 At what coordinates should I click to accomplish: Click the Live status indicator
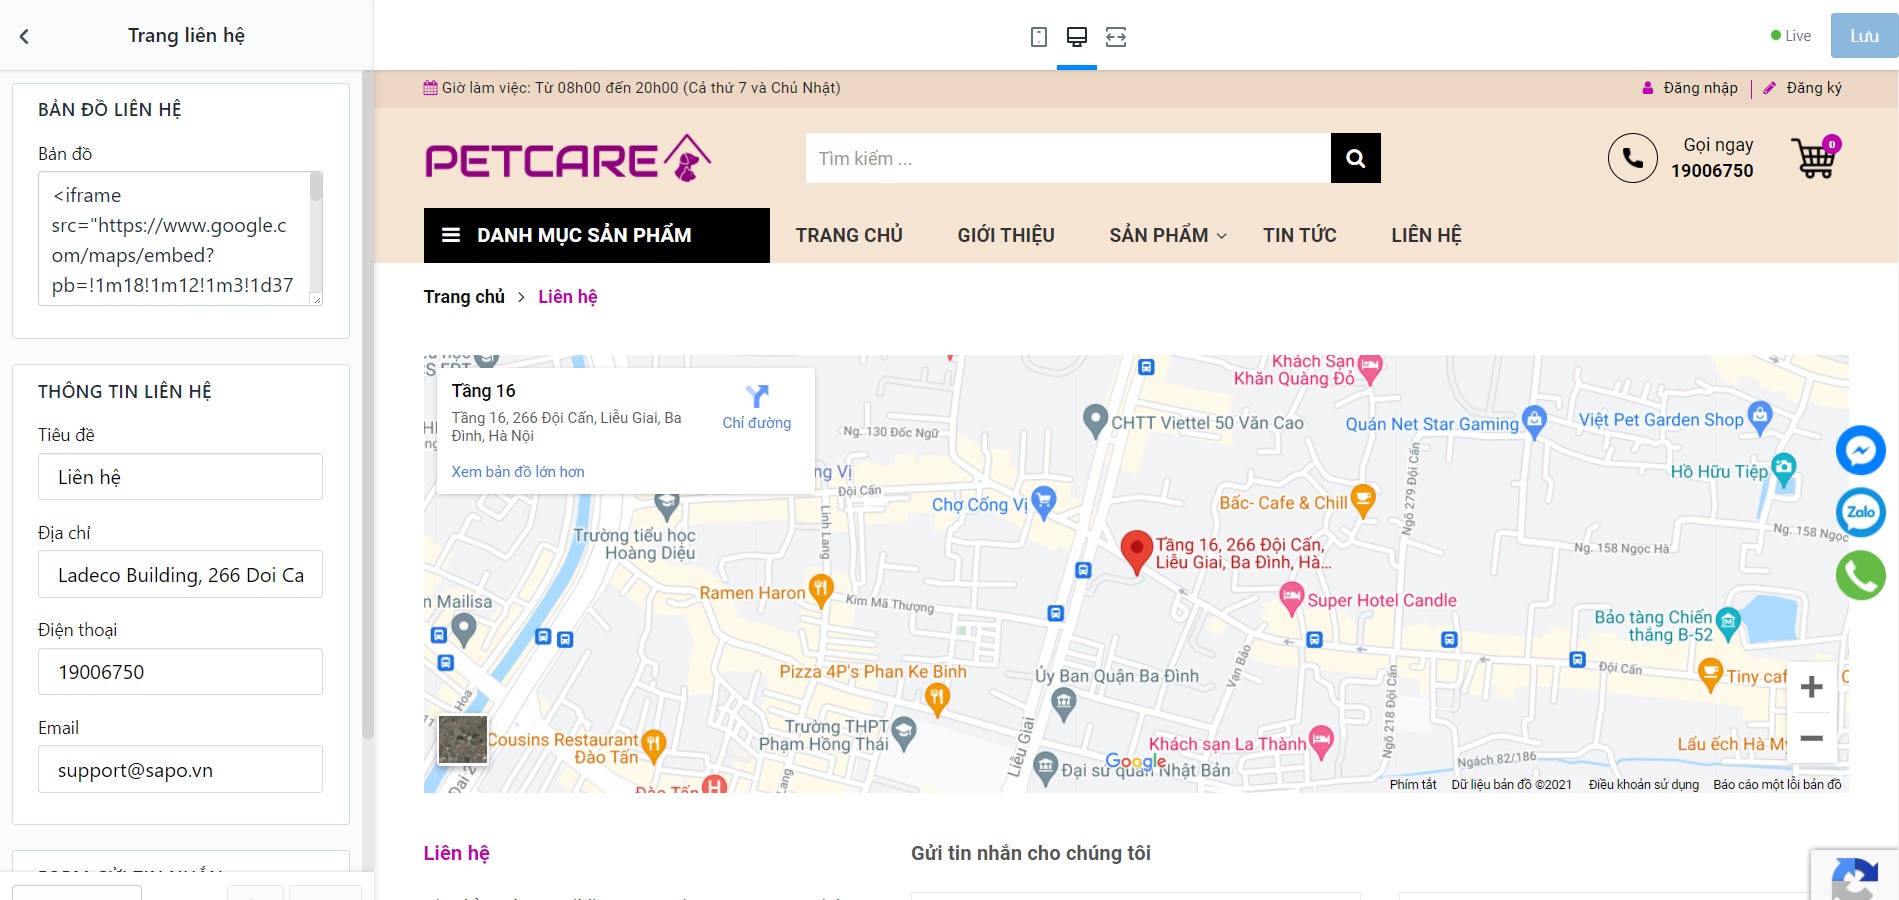click(1791, 36)
